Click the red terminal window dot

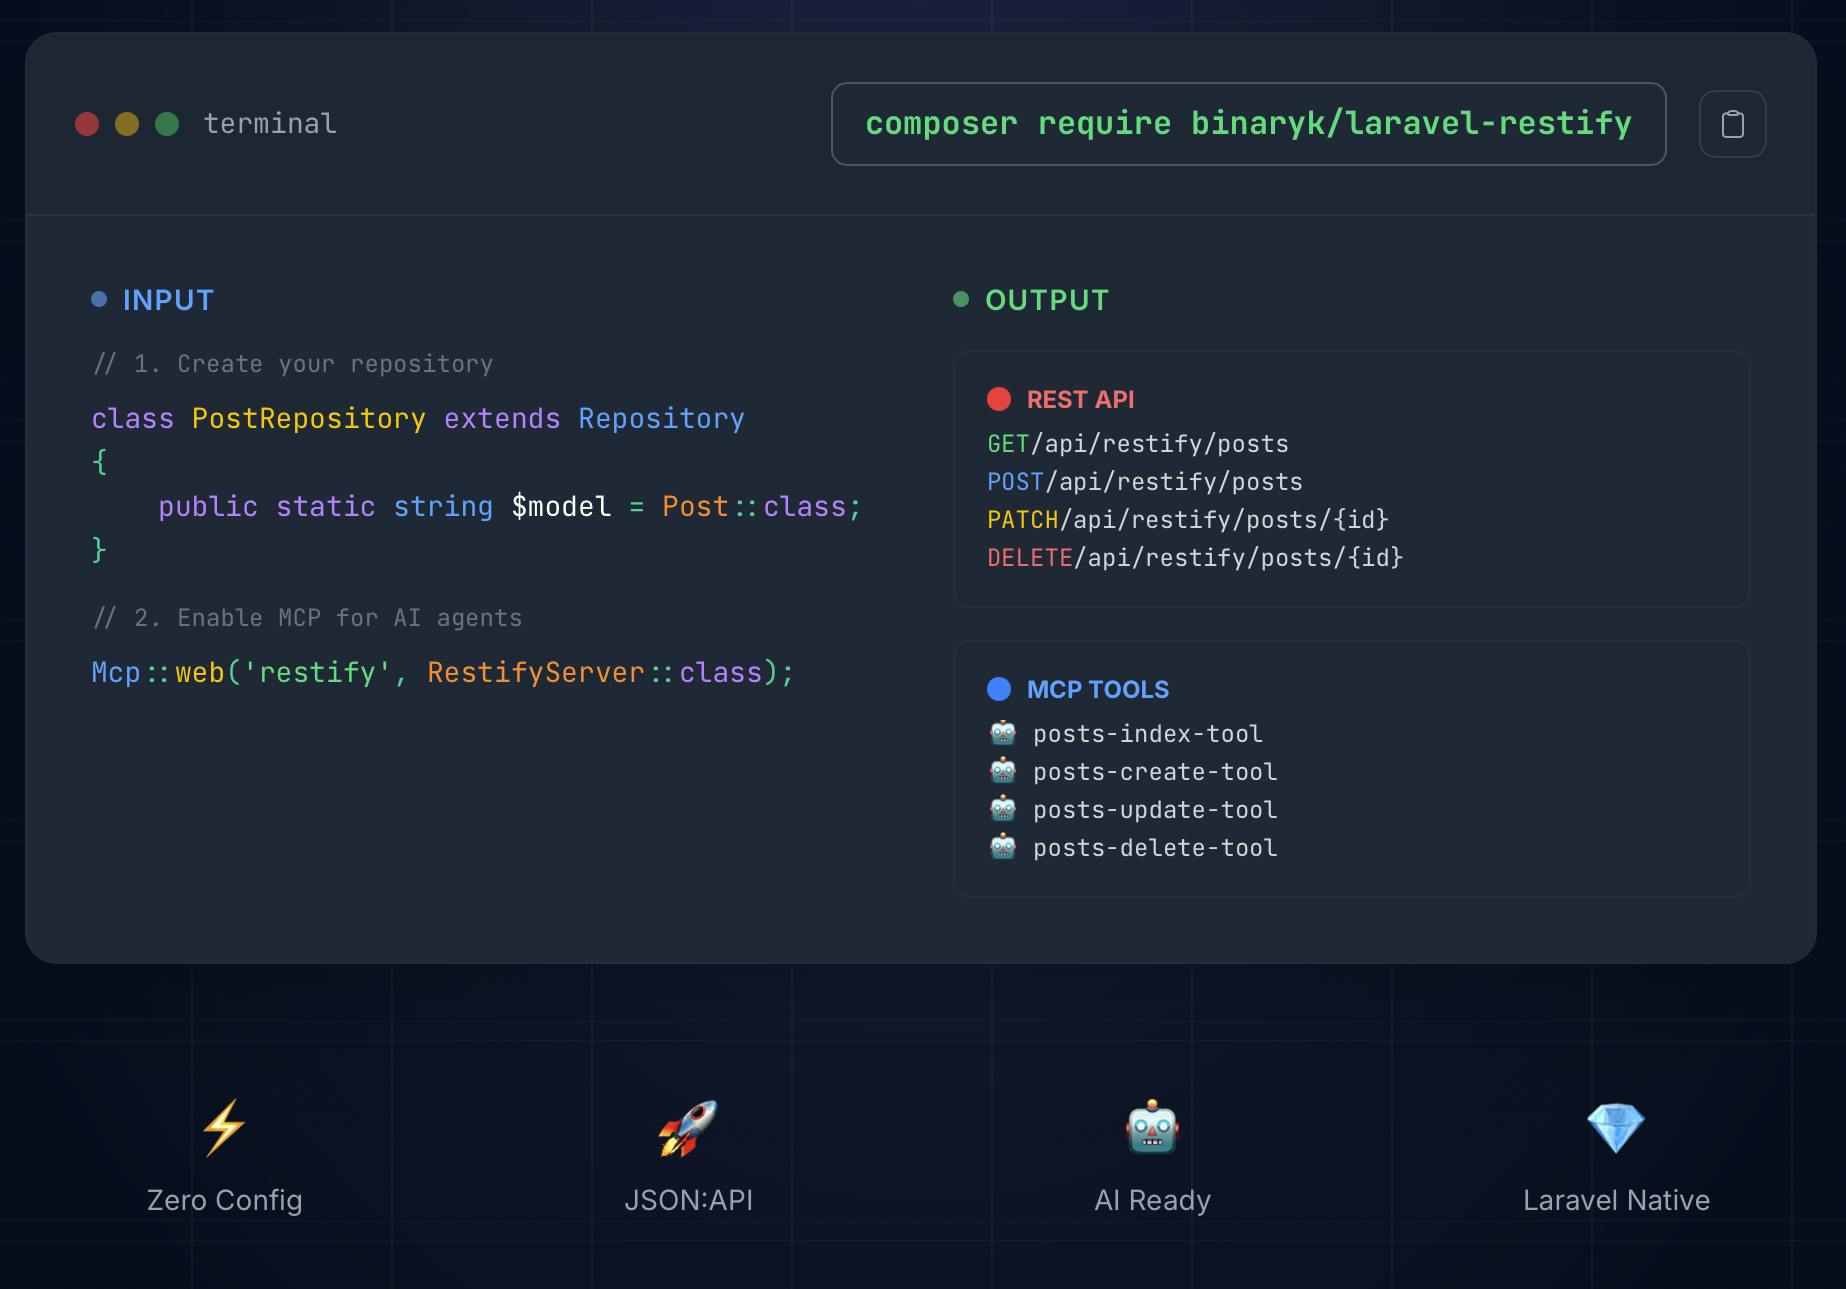[x=87, y=124]
